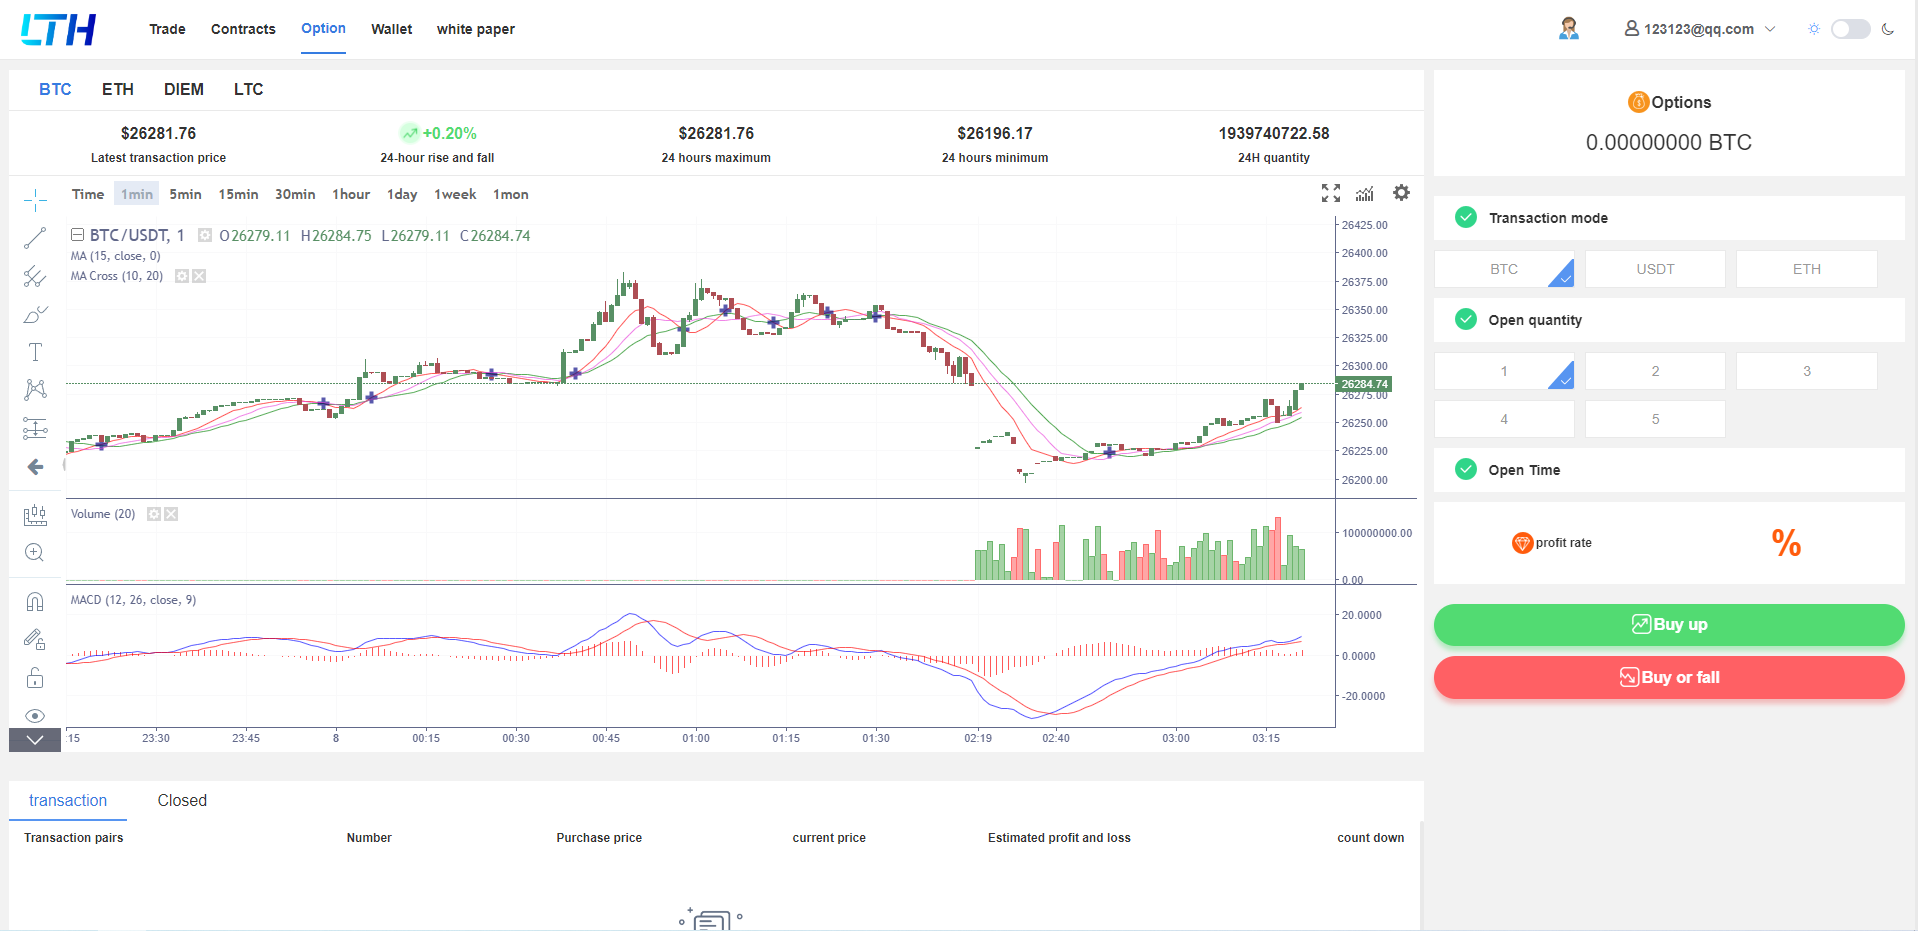Click the chart zoom-in magnifier icon
1918x931 pixels.
[x=35, y=553]
